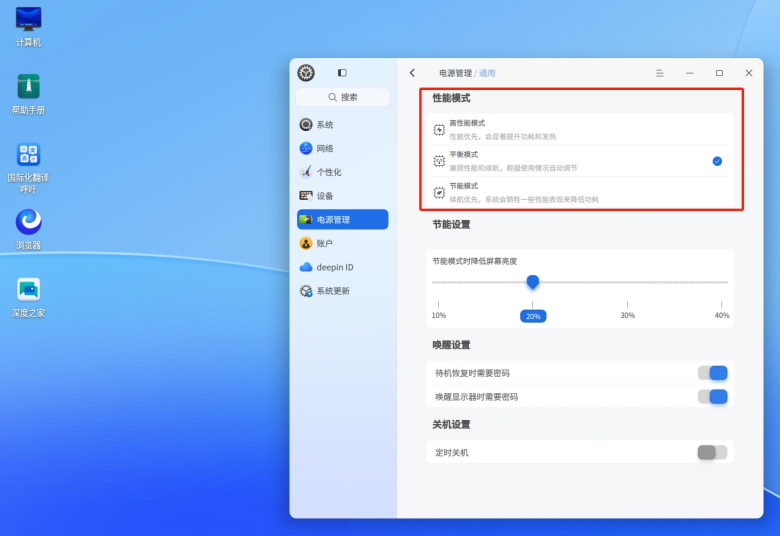Maximize the control center window
Screen dimensions: 780x536
[x=719, y=73]
